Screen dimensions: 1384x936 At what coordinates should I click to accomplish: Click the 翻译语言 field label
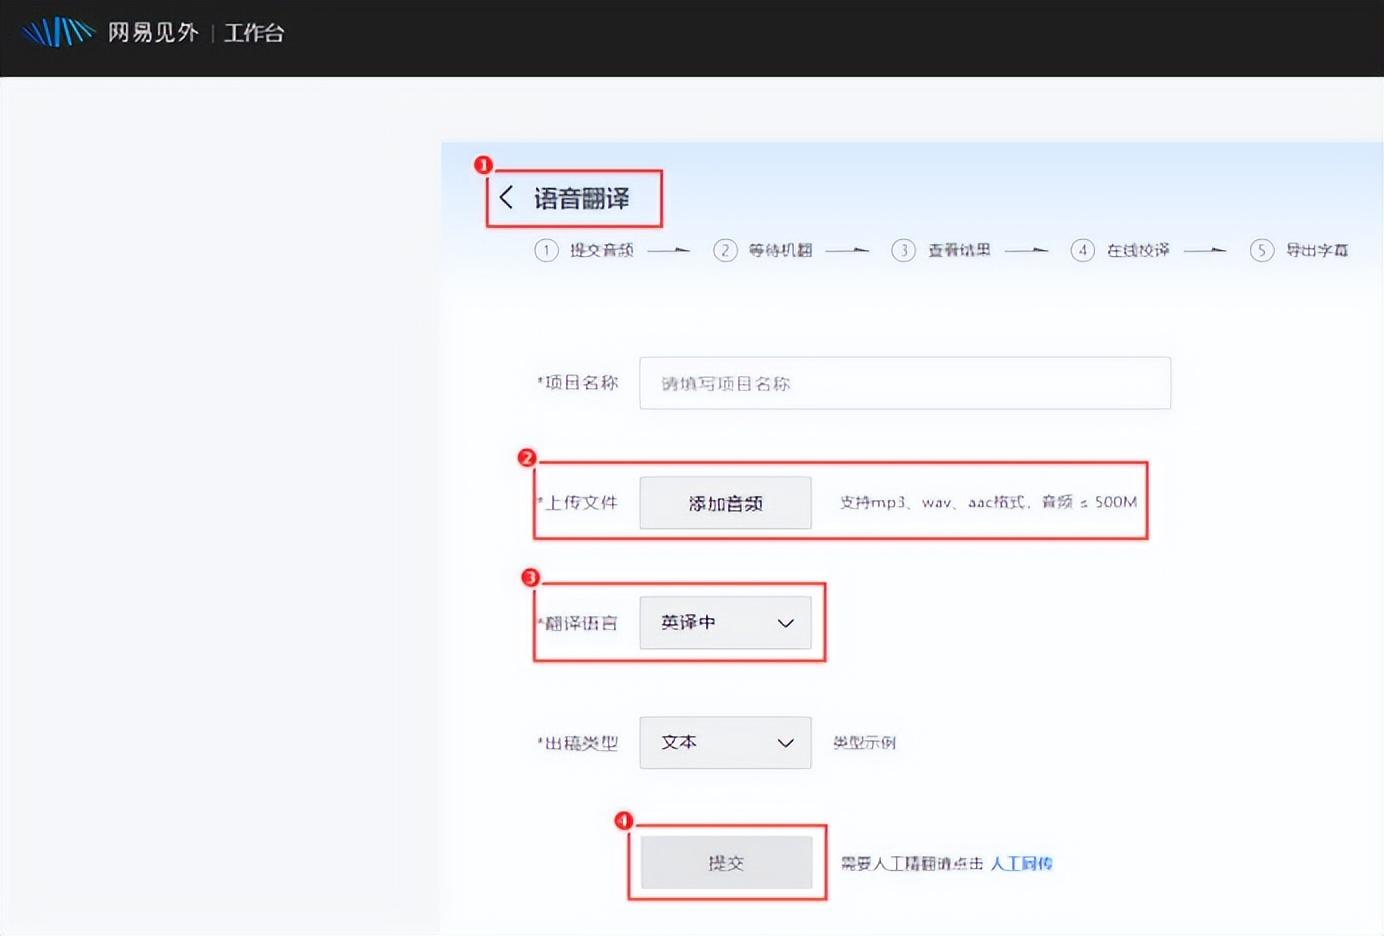(x=578, y=623)
